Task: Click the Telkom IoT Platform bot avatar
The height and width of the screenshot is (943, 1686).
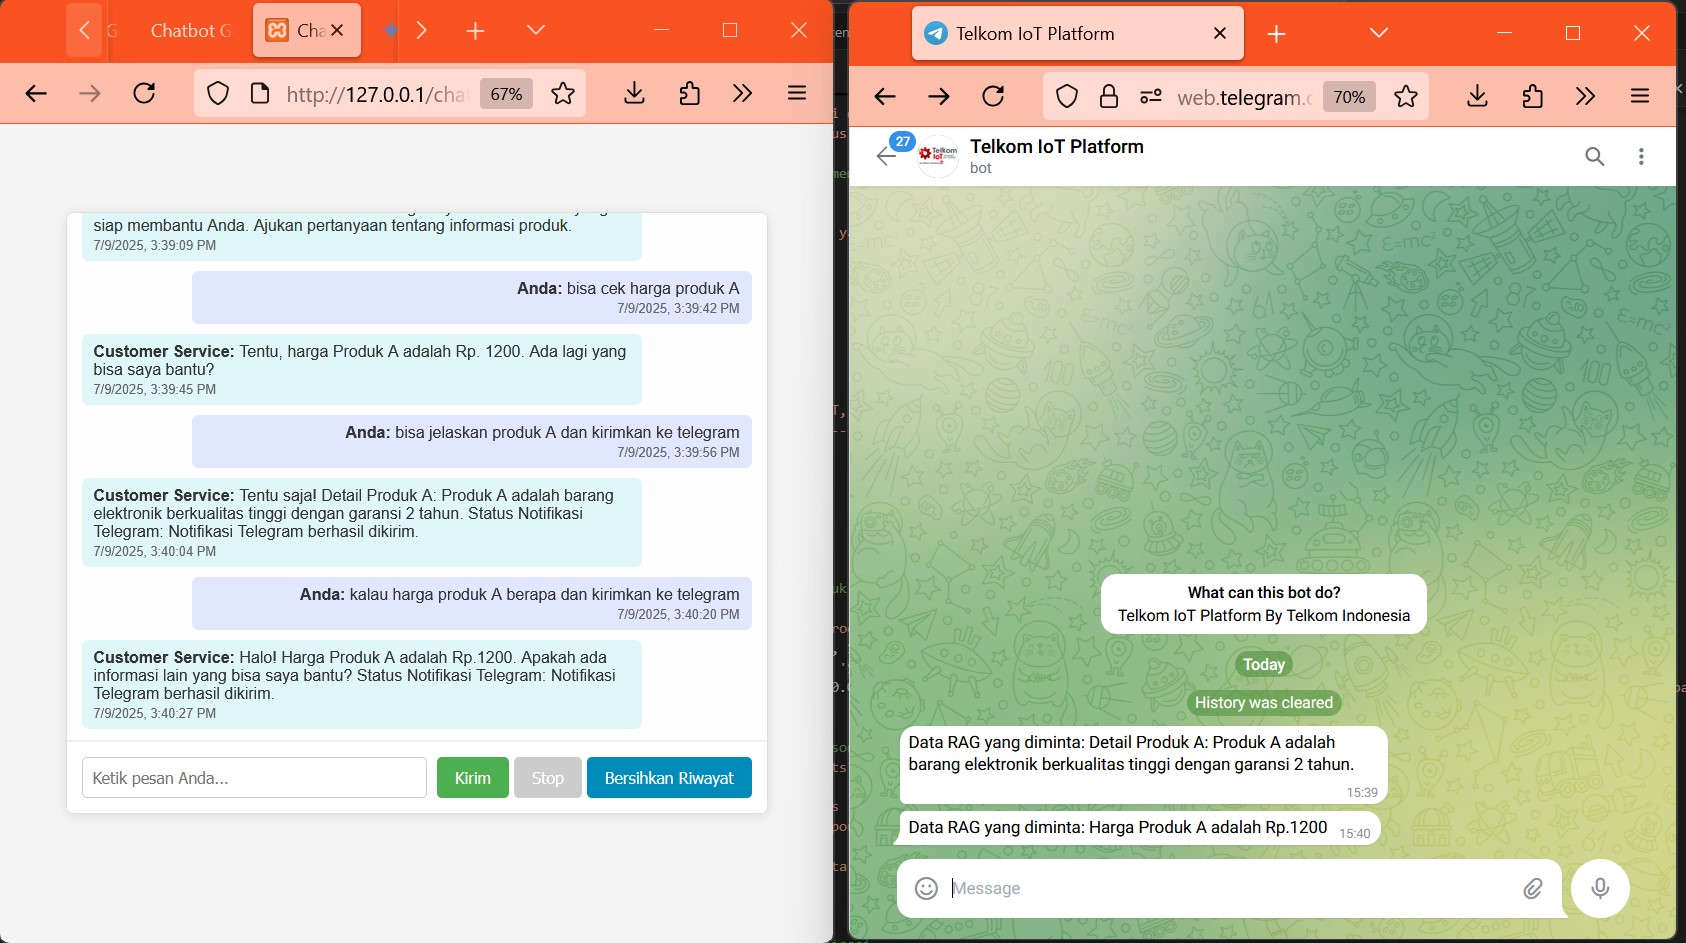Action: tap(936, 156)
